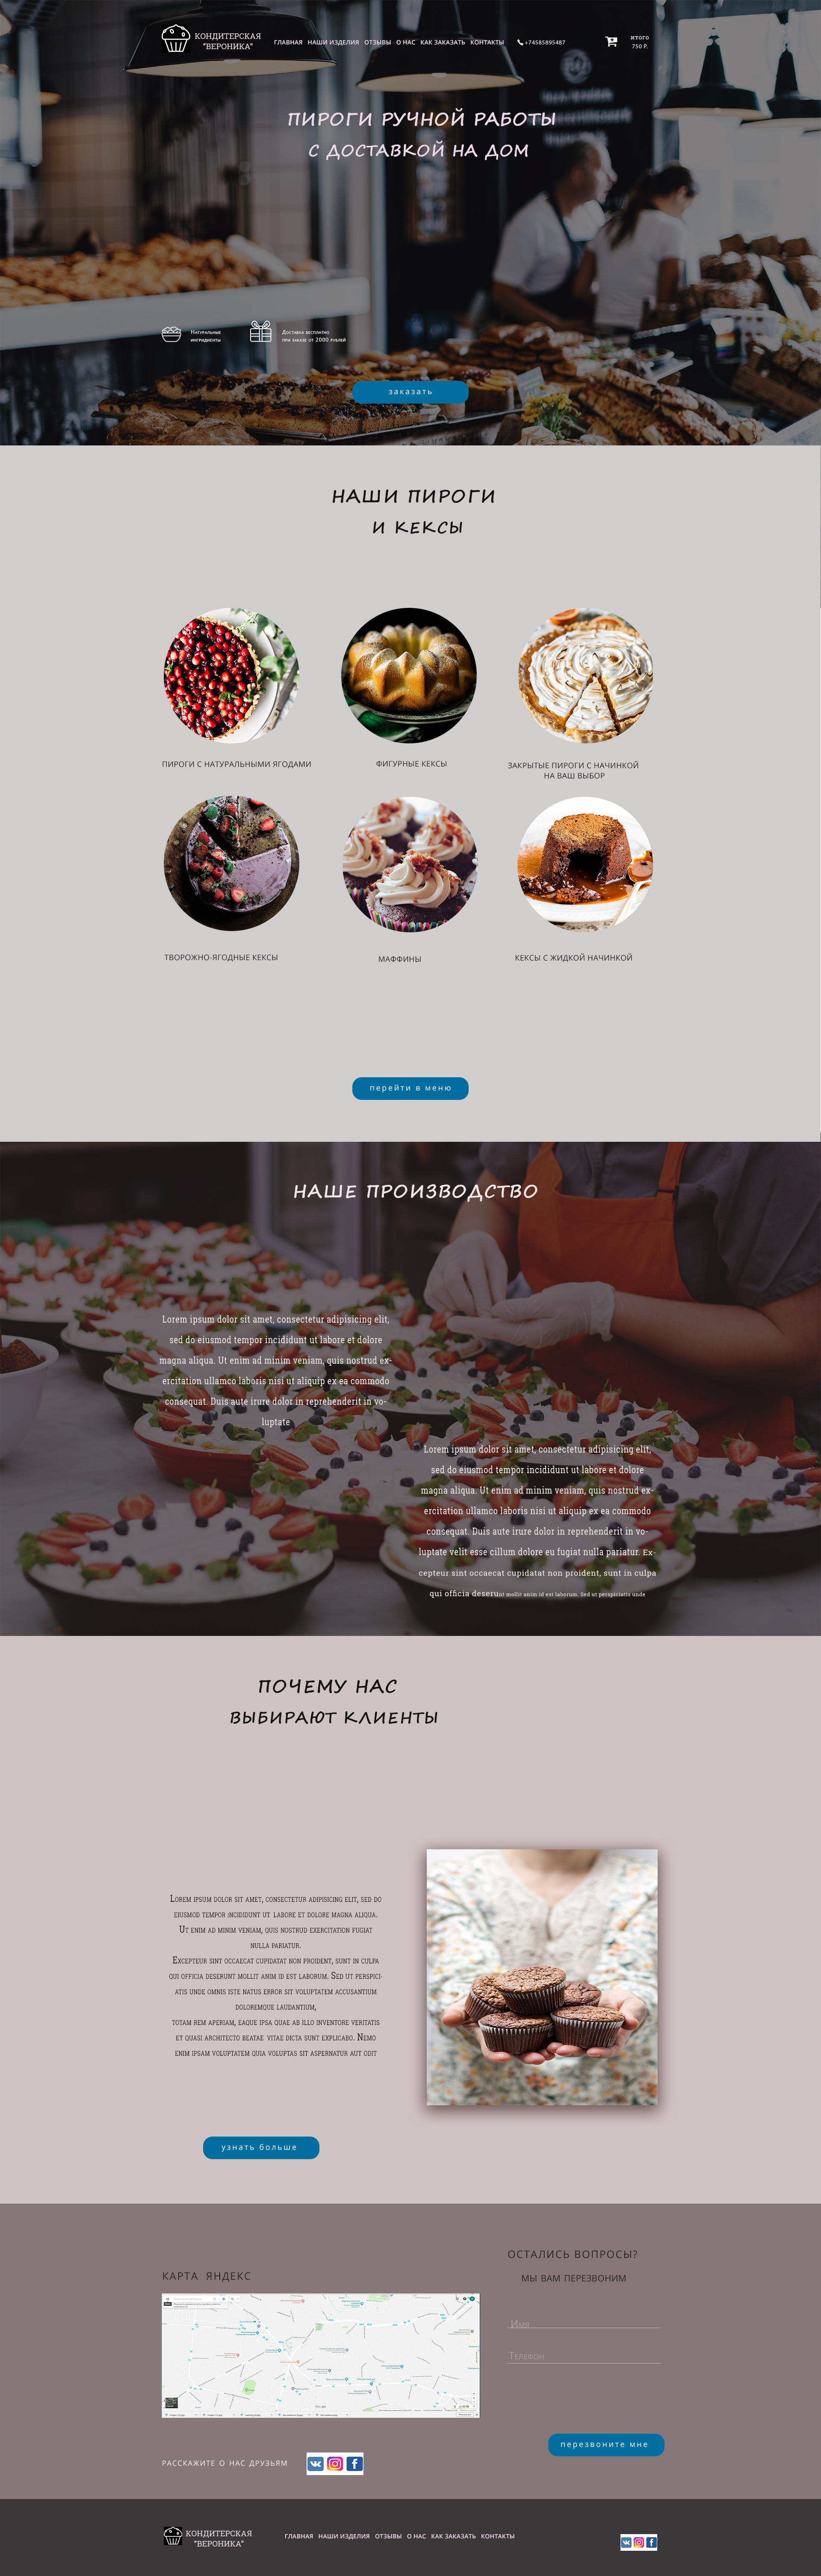Open the VK icon in the footer

(626, 2541)
